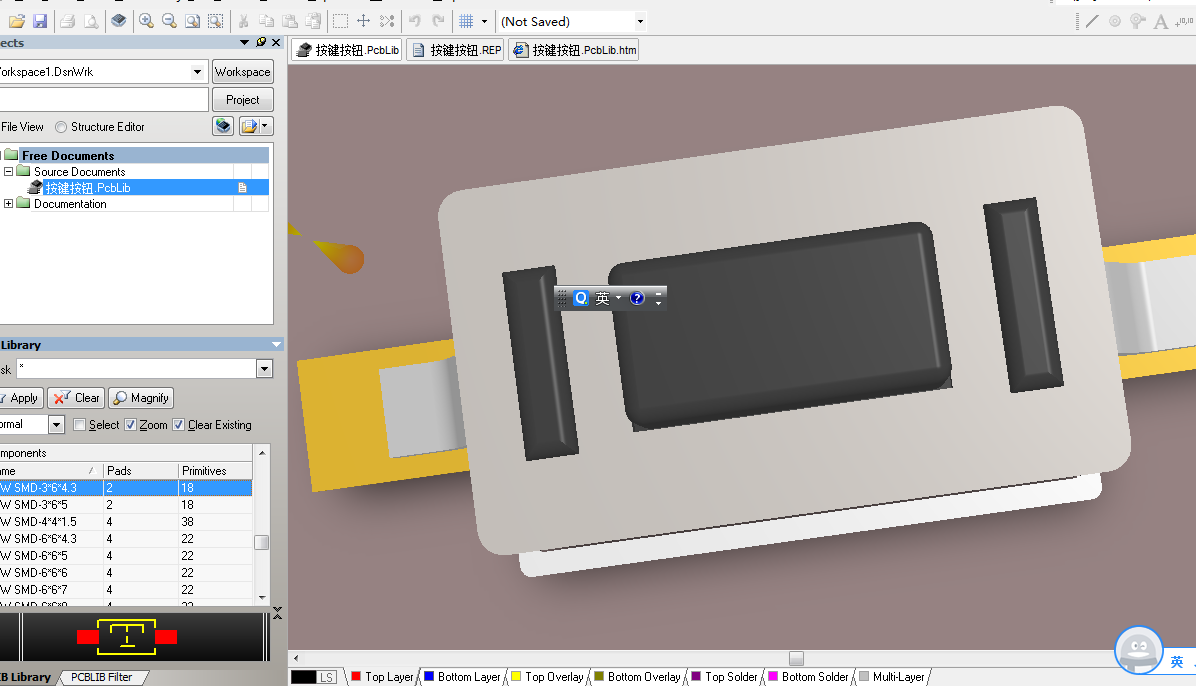Click the Redo arrow icon
The height and width of the screenshot is (686, 1196).
(438, 21)
